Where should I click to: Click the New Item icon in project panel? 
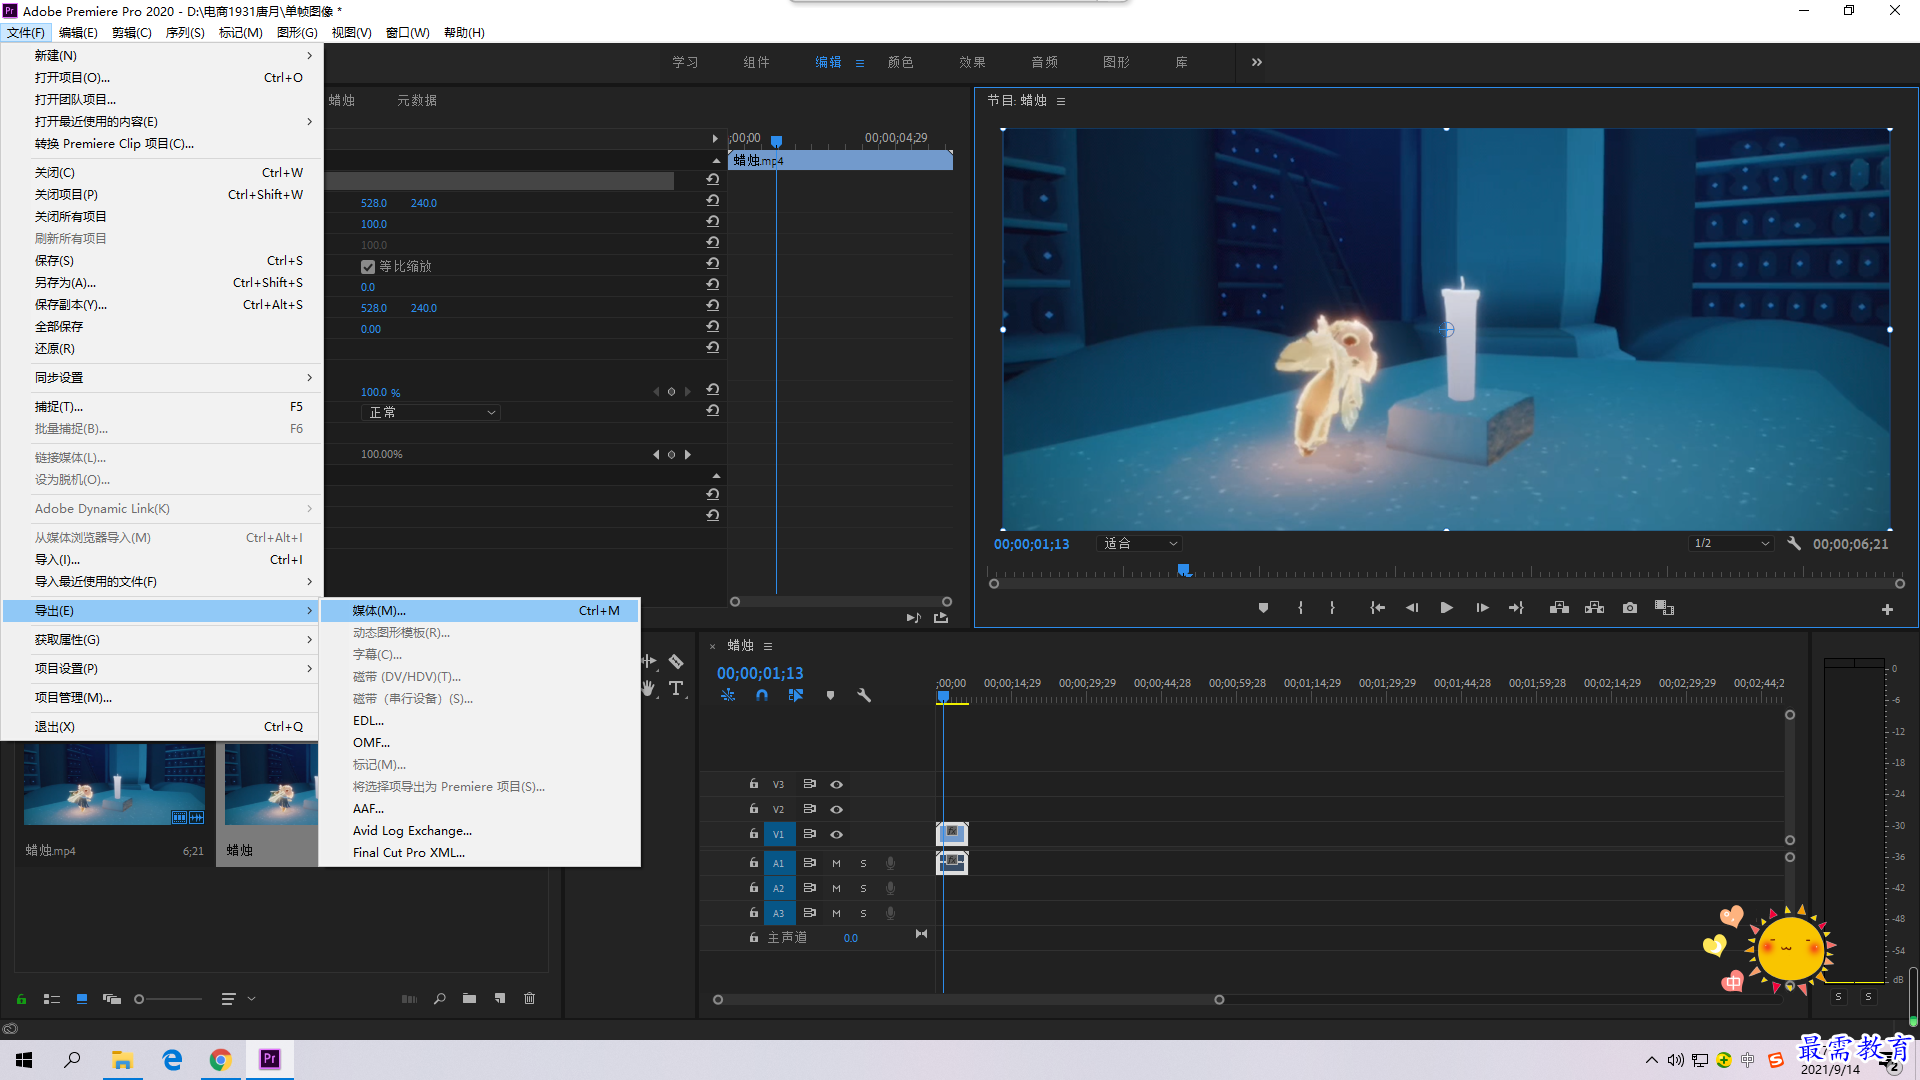pyautogui.click(x=500, y=998)
